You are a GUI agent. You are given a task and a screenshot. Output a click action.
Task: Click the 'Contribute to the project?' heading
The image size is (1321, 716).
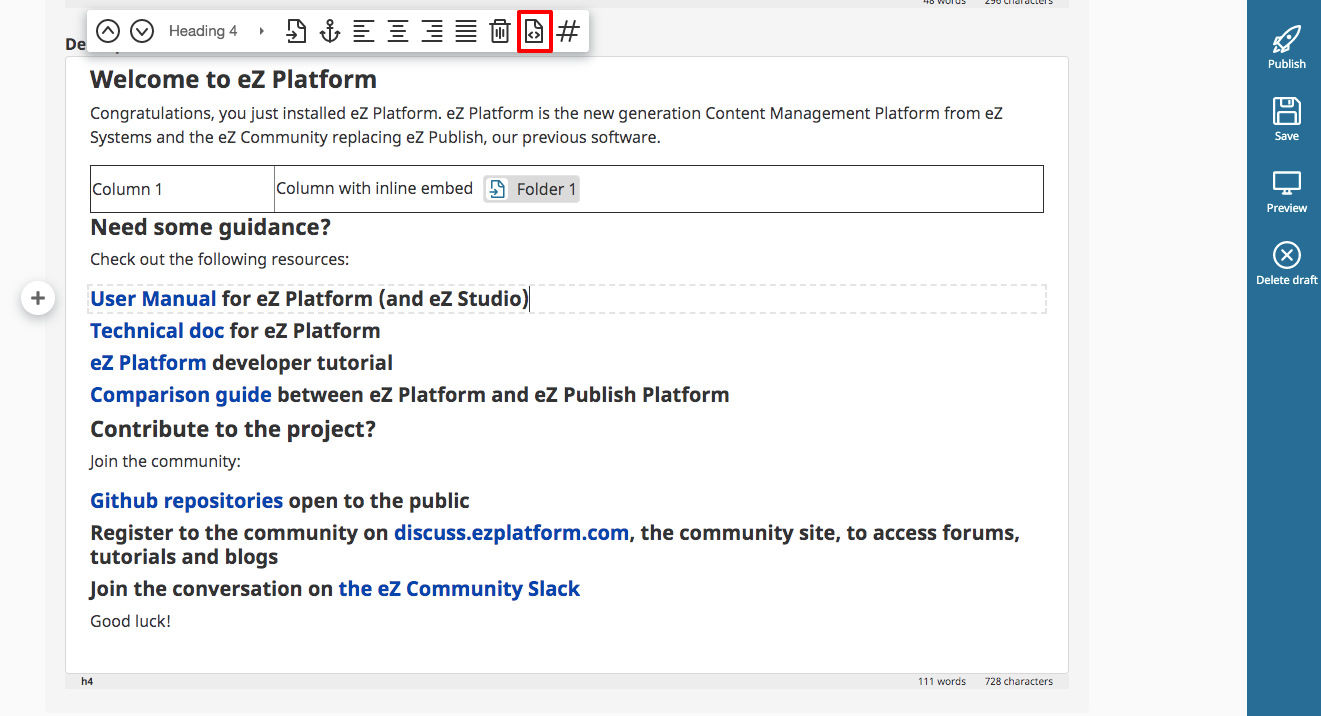[x=233, y=429]
